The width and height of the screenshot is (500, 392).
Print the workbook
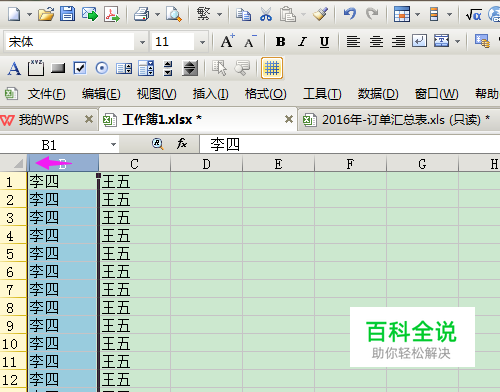(141, 14)
